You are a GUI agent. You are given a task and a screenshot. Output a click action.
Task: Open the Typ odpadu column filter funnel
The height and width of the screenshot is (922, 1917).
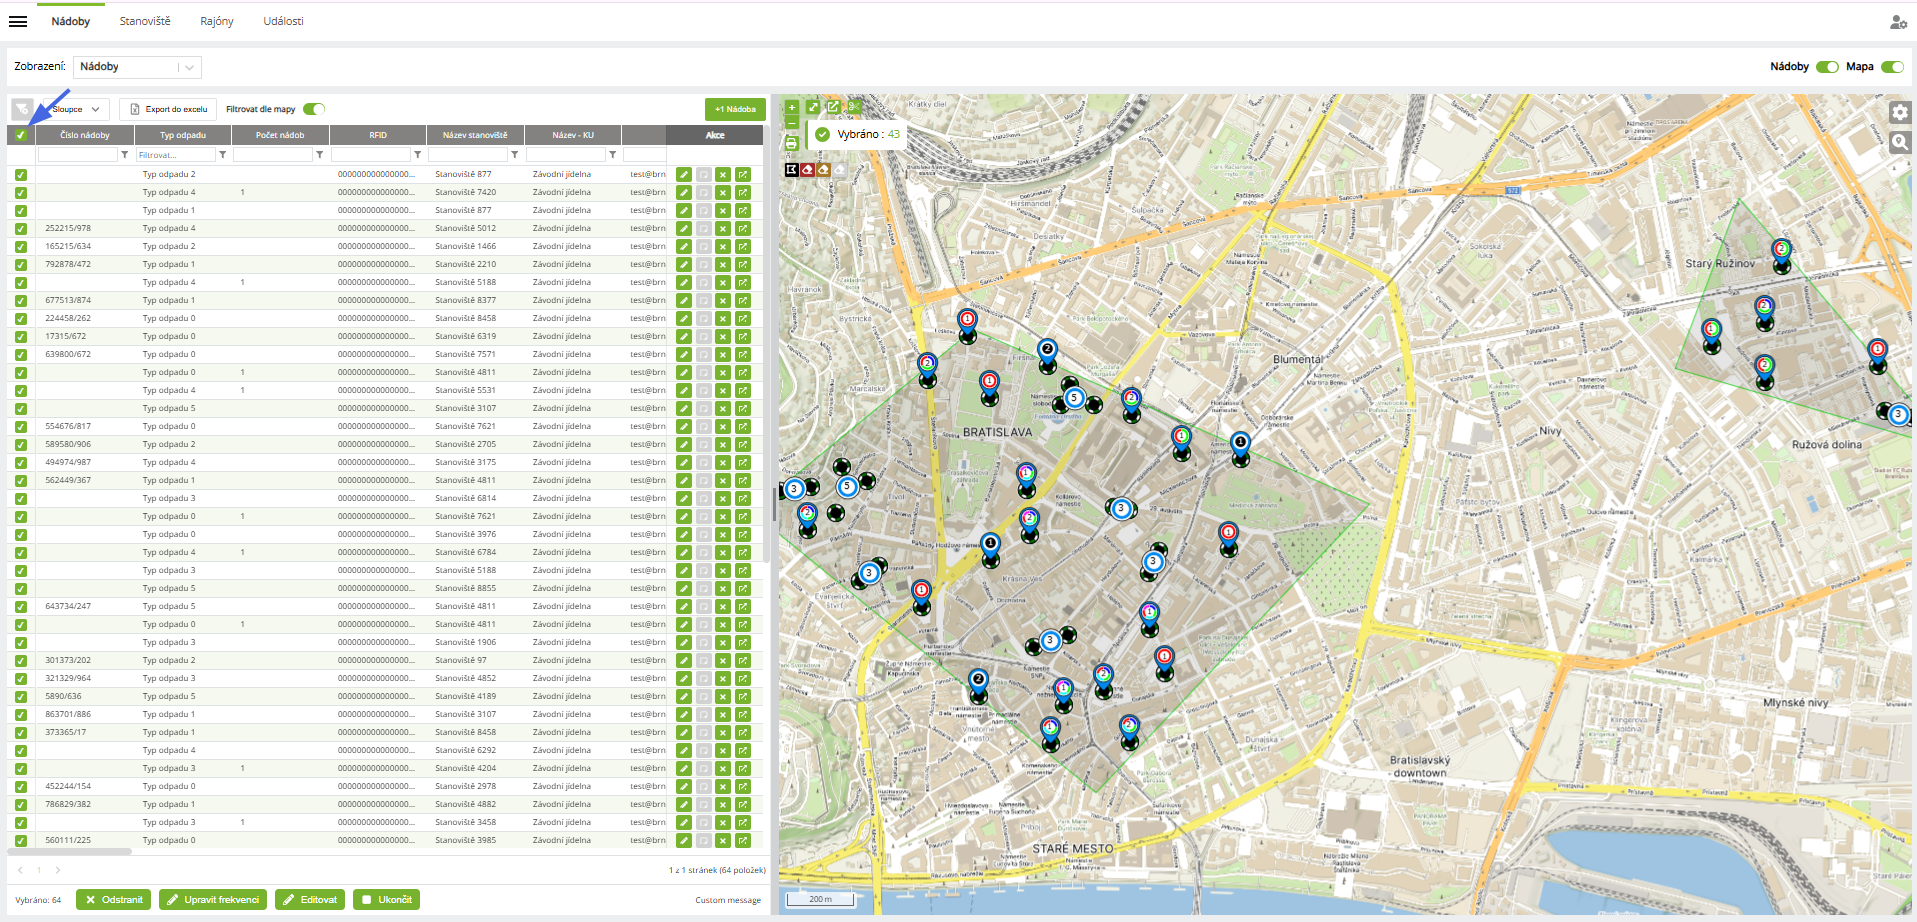[x=223, y=155]
